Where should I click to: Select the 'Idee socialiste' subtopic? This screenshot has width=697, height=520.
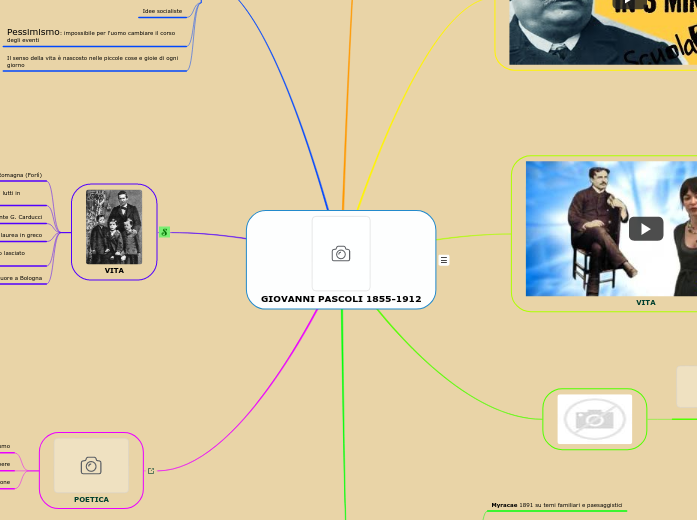point(162,11)
